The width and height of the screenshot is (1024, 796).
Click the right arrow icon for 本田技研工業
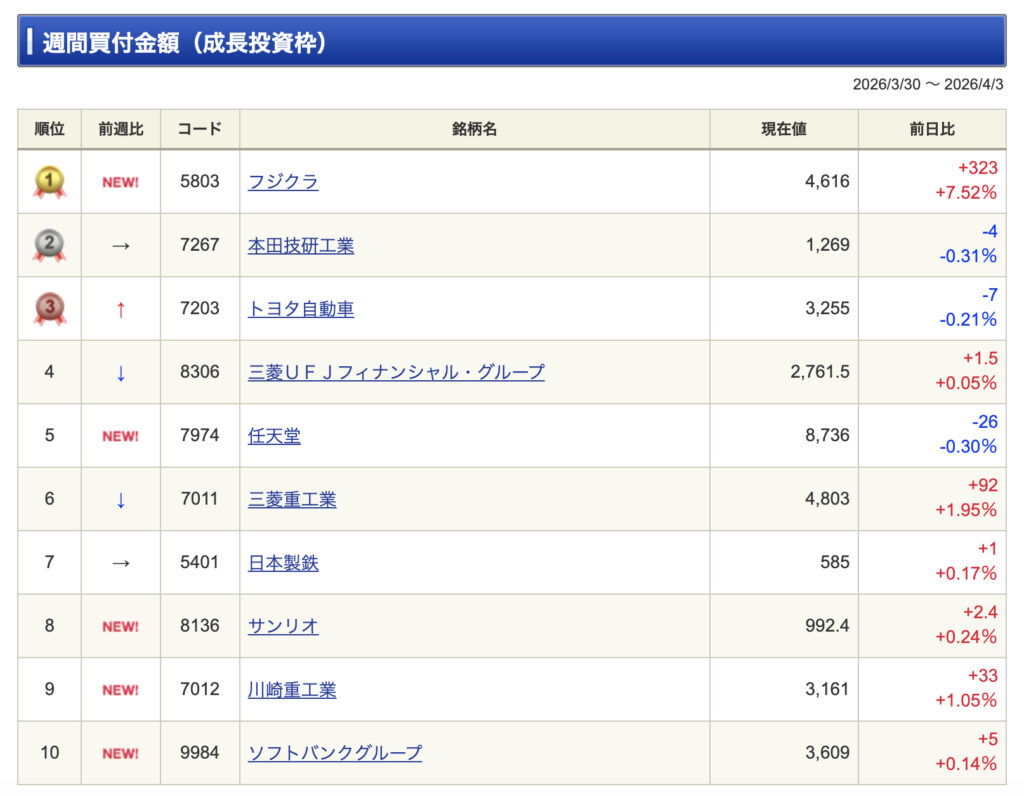tap(120, 246)
